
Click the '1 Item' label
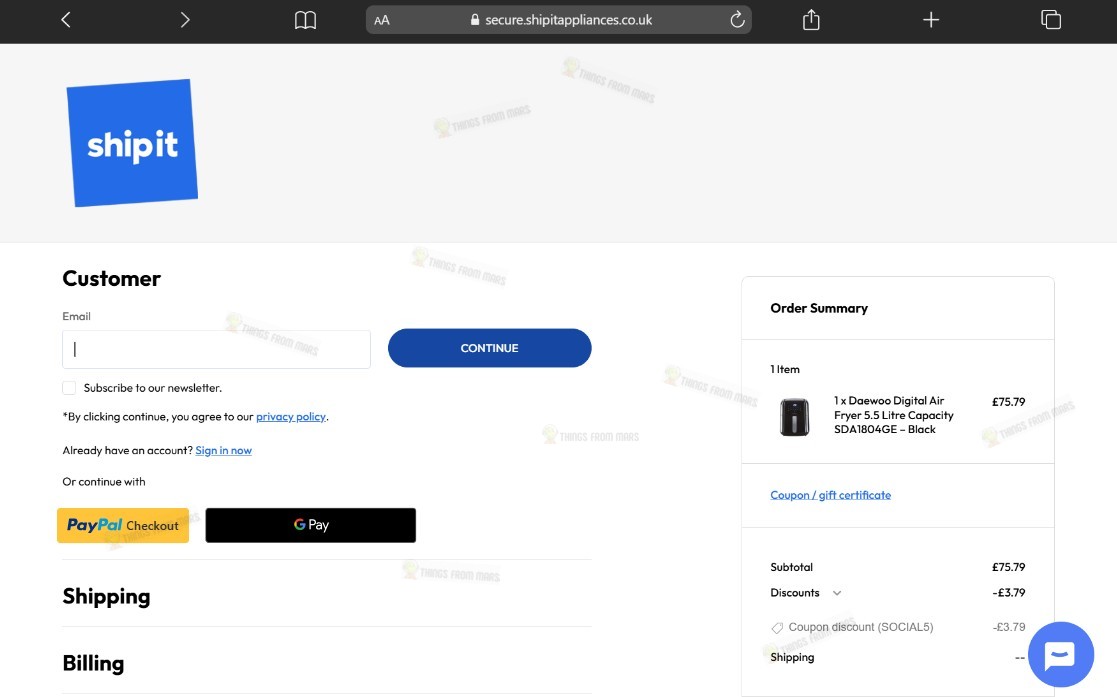coord(784,369)
